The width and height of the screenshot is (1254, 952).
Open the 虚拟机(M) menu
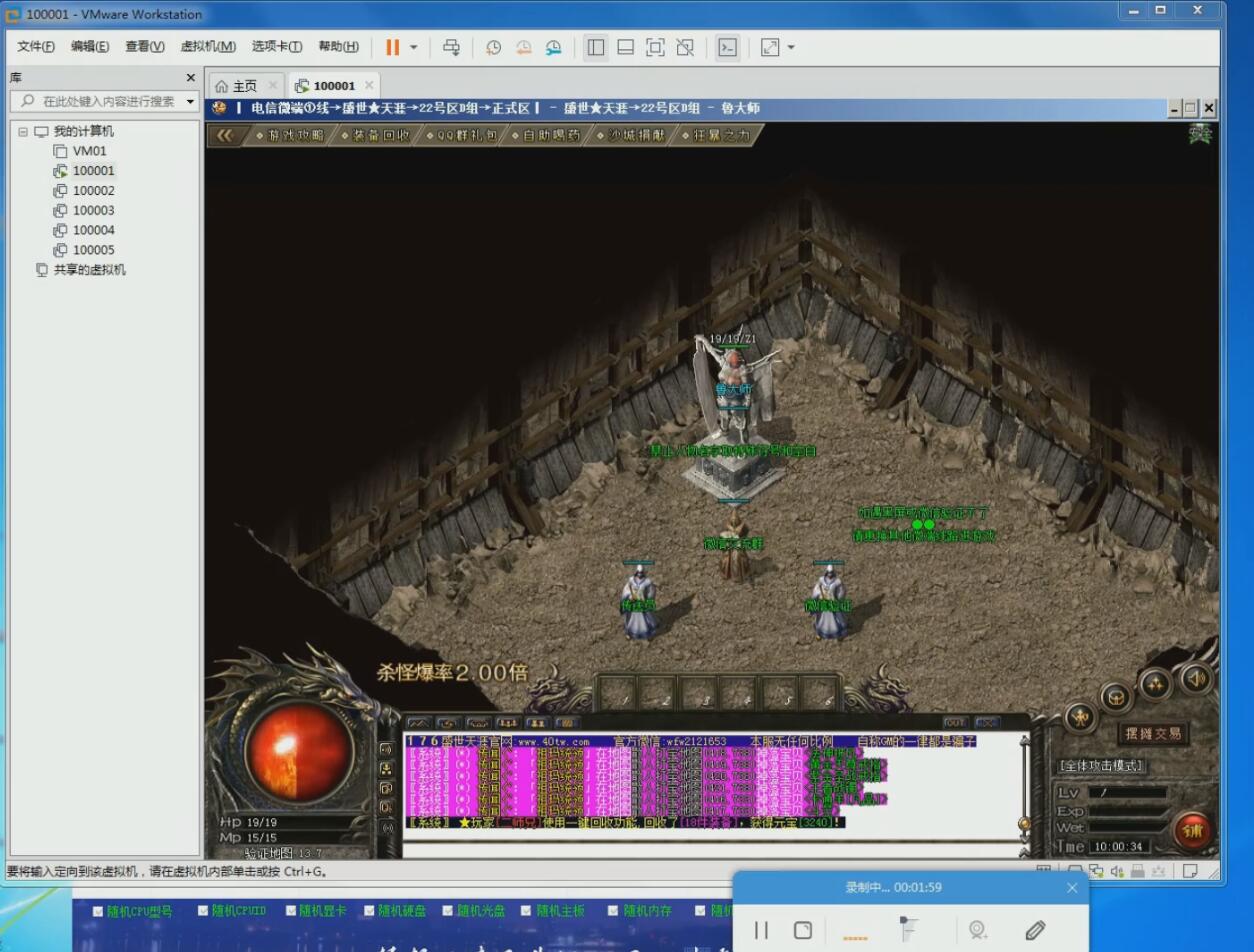click(208, 47)
